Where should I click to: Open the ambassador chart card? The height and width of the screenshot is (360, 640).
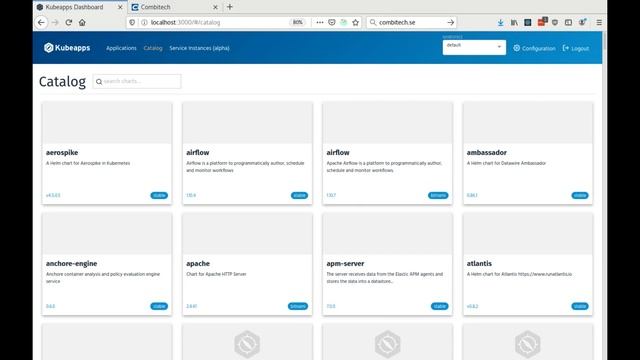click(x=528, y=153)
